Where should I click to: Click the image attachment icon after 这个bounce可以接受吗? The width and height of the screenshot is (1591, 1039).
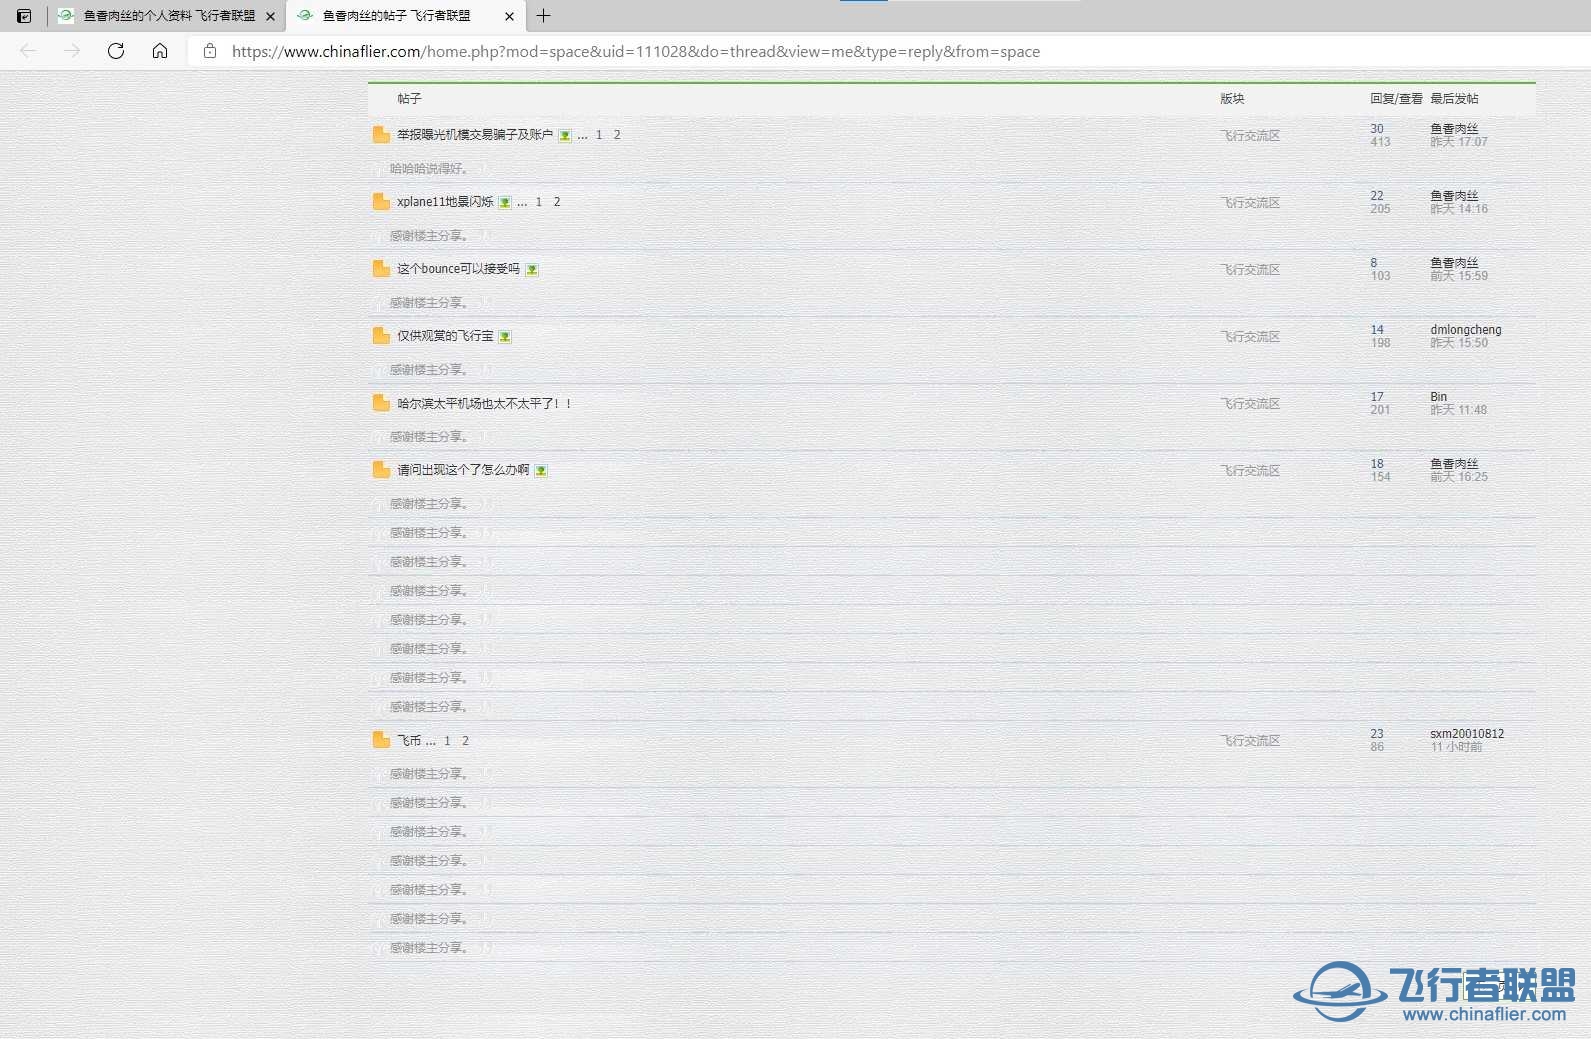(532, 269)
